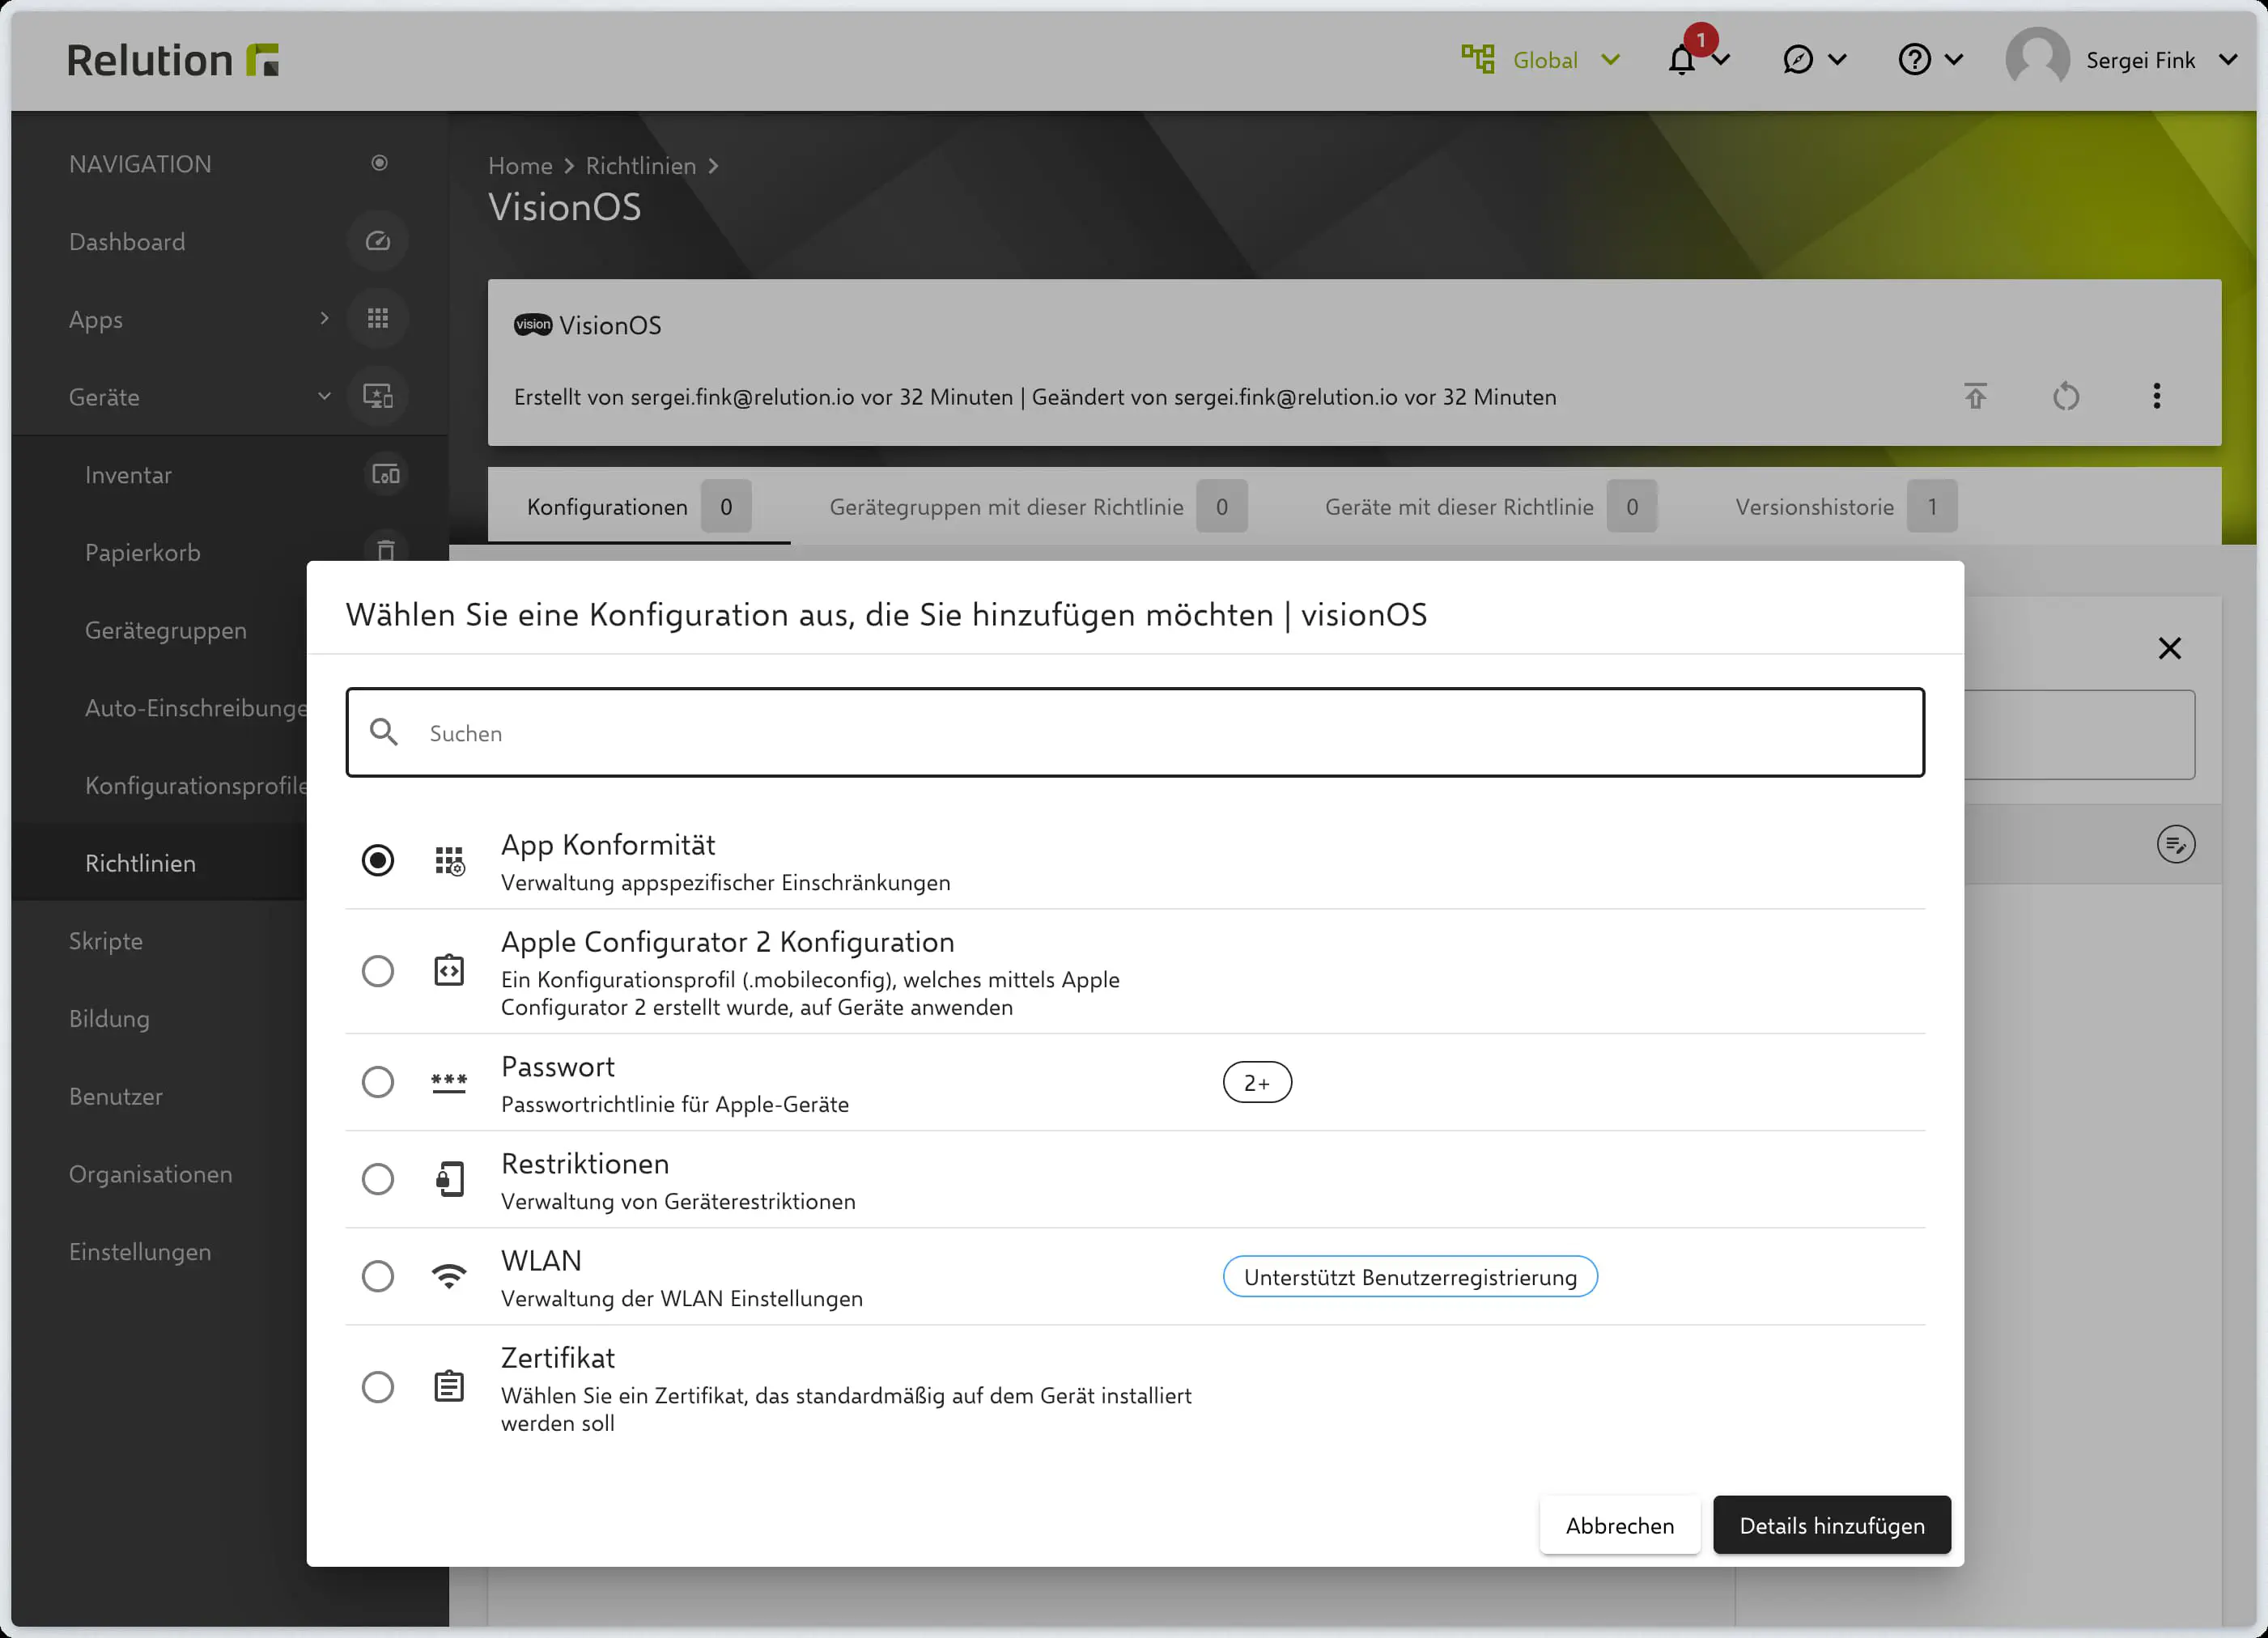Click the Richtlinien breadcrumb link
2268x1638 pixels.
coord(640,166)
